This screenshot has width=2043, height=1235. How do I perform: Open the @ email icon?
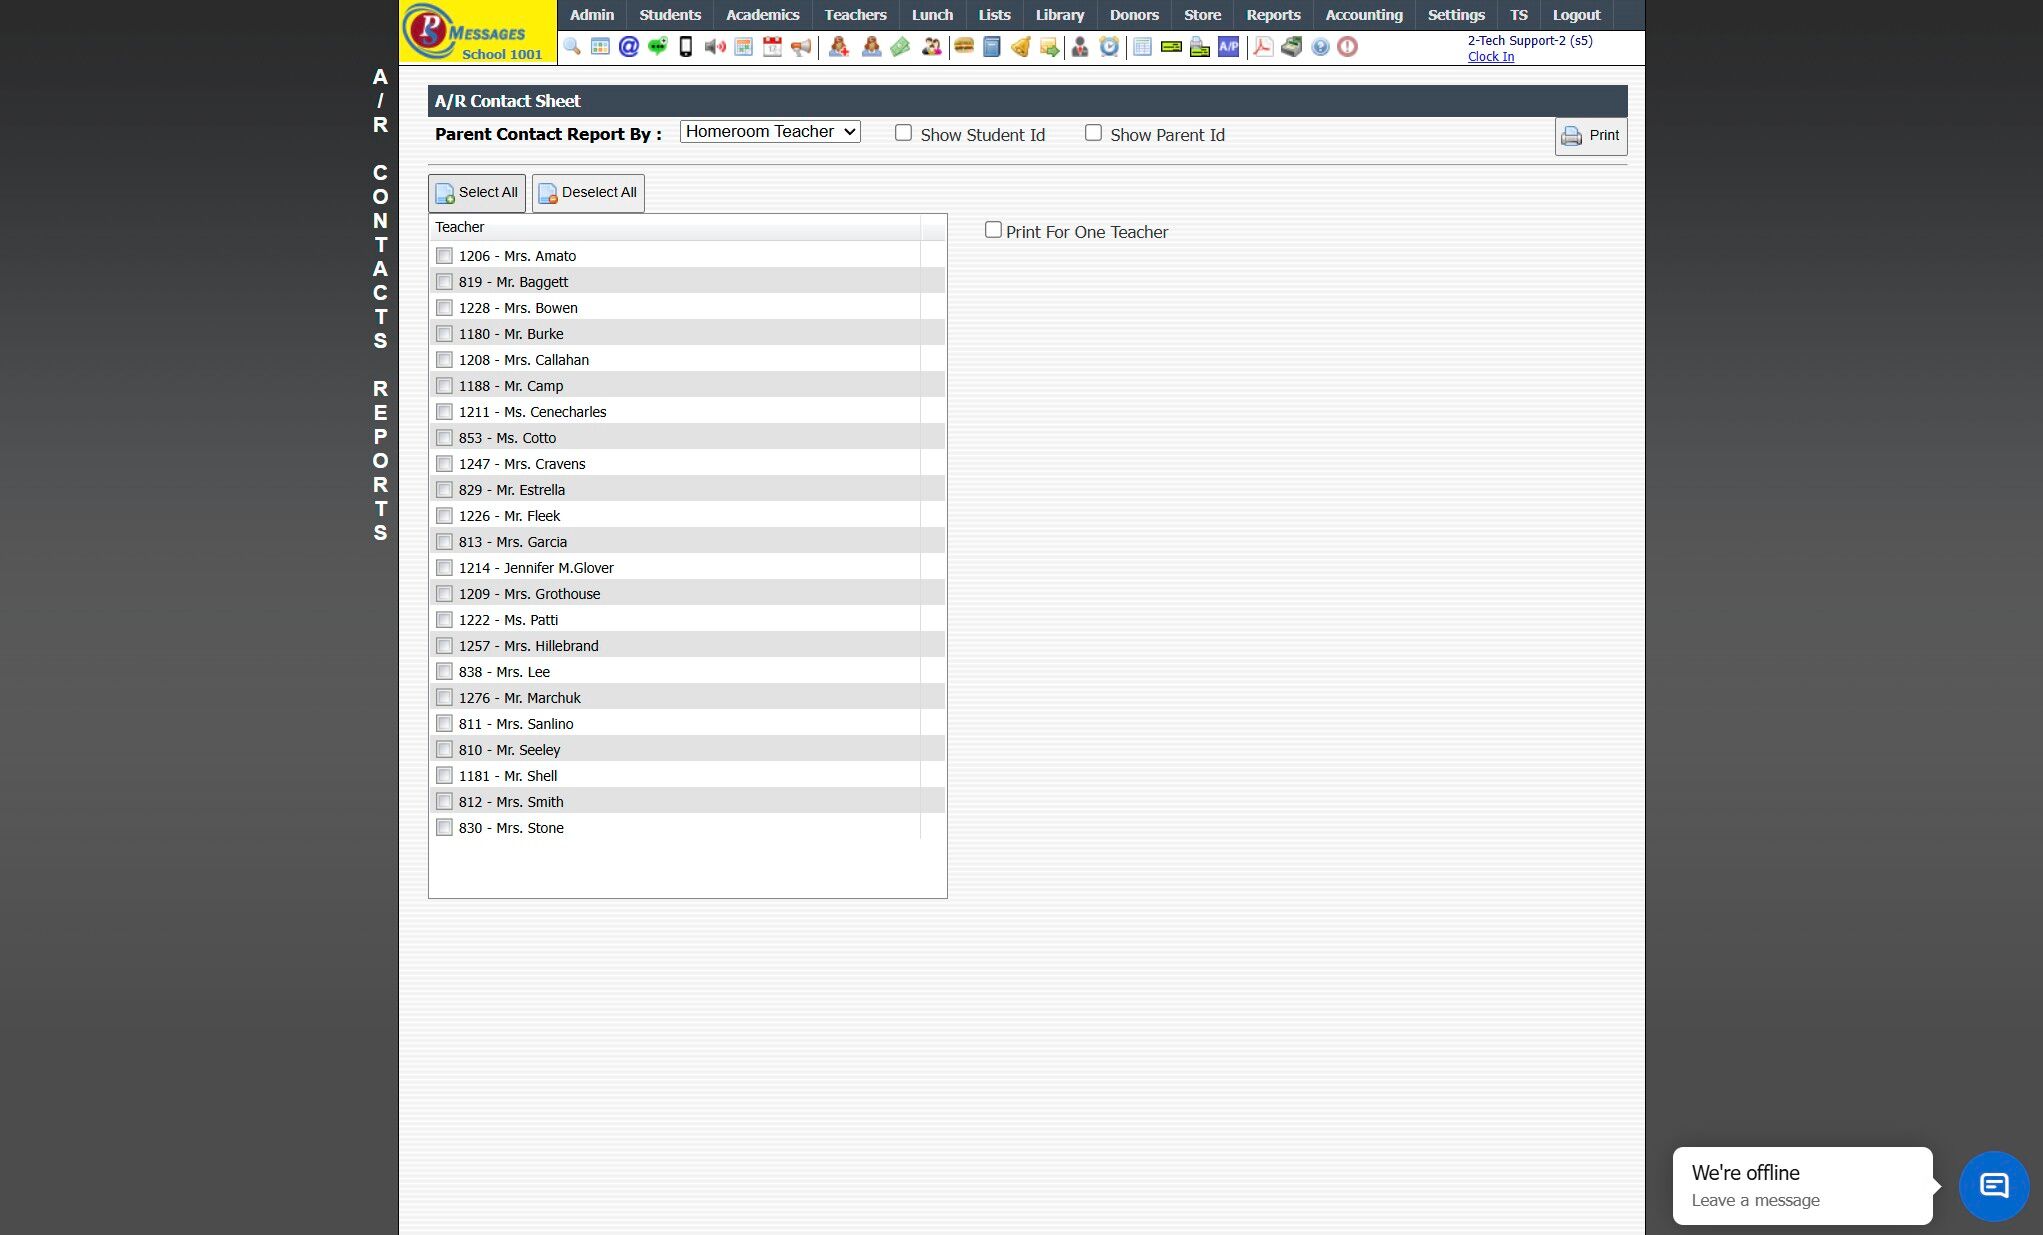pyautogui.click(x=628, y=47)
